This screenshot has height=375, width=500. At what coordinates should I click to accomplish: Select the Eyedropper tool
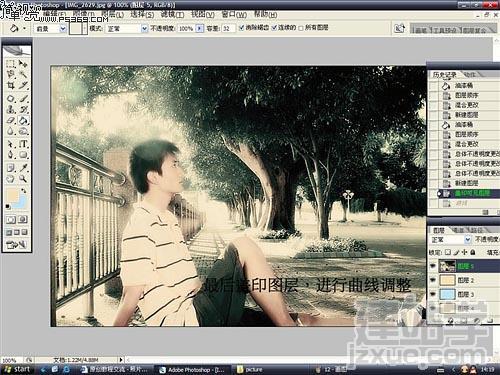(x=23, y=167)
